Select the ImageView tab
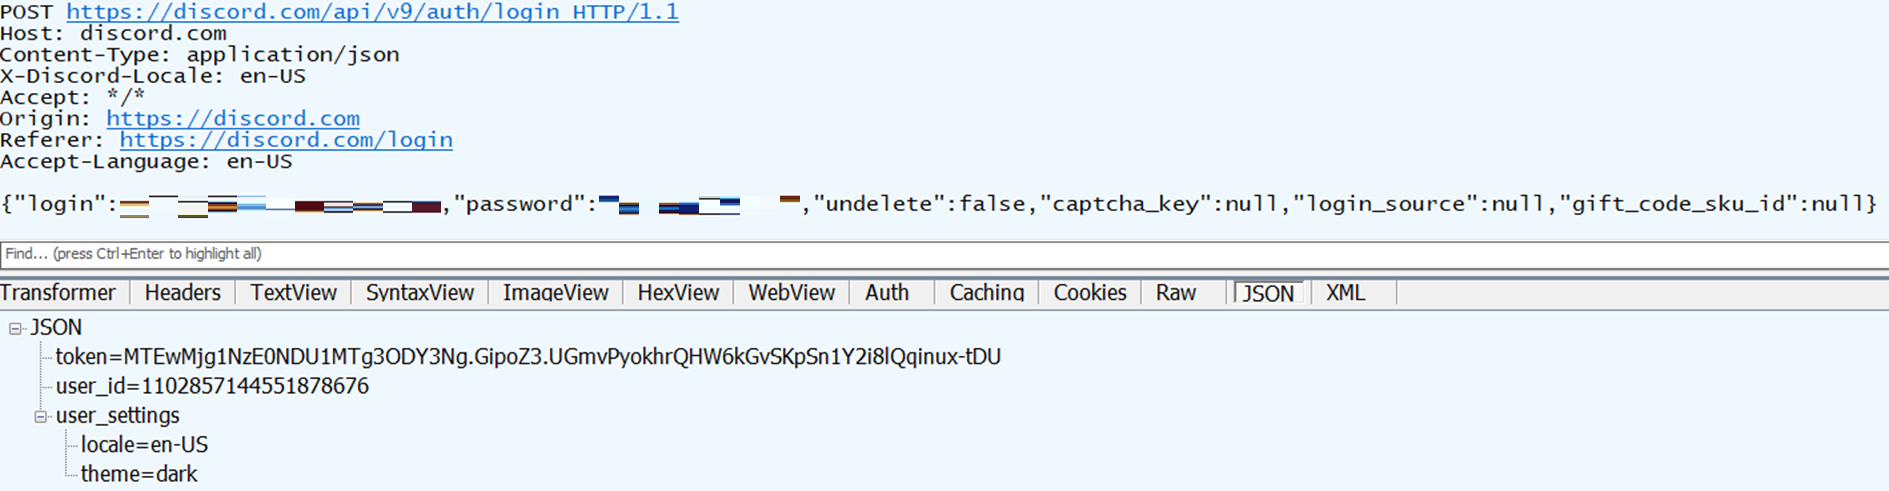 point(555,293)
